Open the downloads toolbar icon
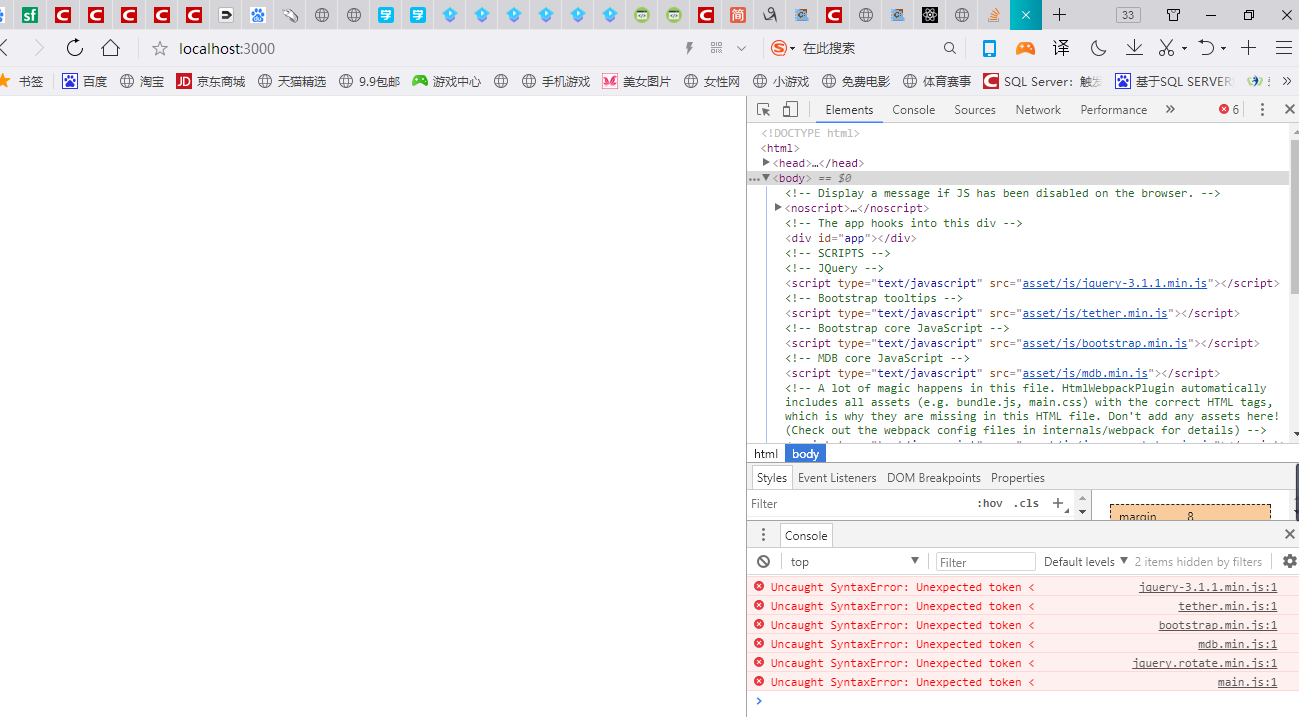This screenshot has height=717, width=1299. [1134, 48]
